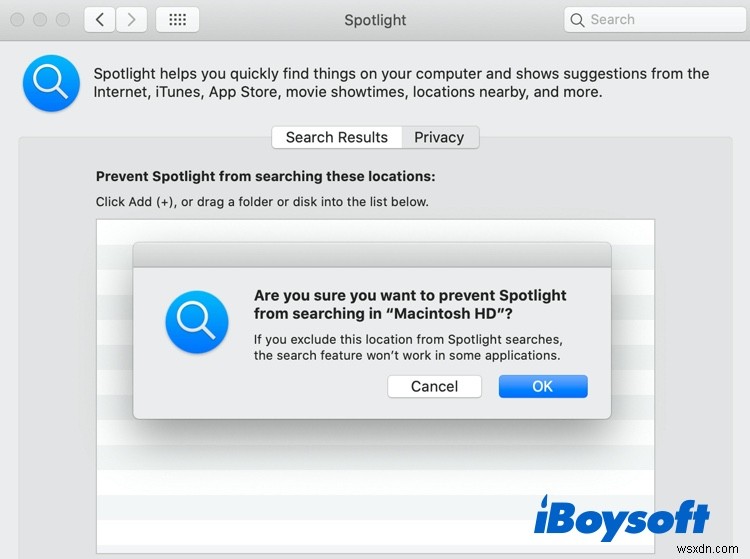The image size is (750, 559).
Task: Switch to the Search Results tab
Action: pos(337,137)
